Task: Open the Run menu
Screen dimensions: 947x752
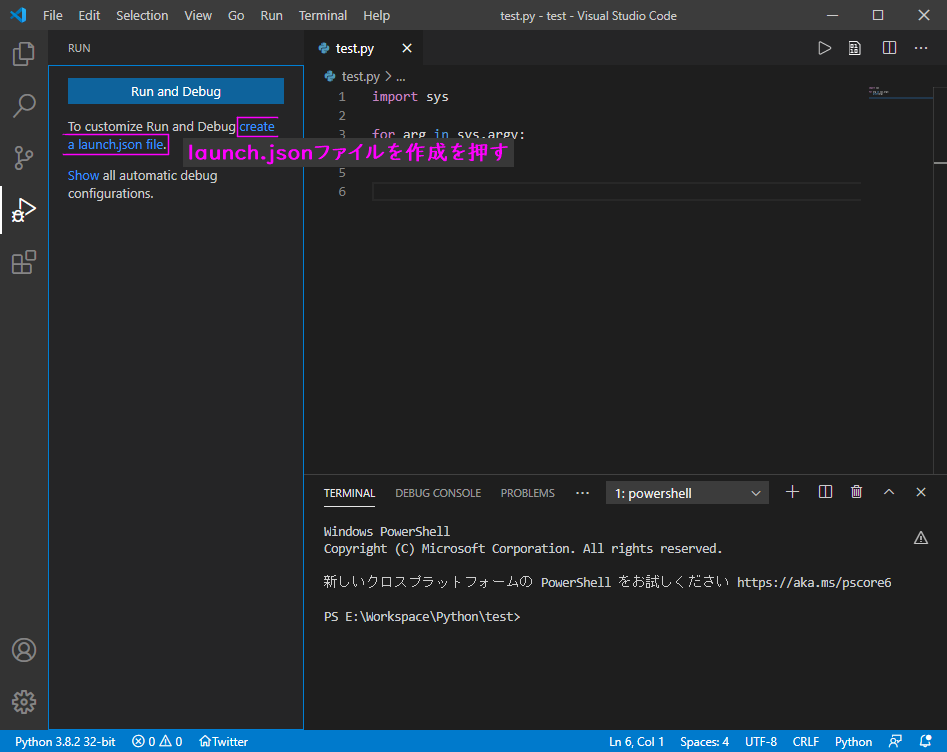Action: 271,16
